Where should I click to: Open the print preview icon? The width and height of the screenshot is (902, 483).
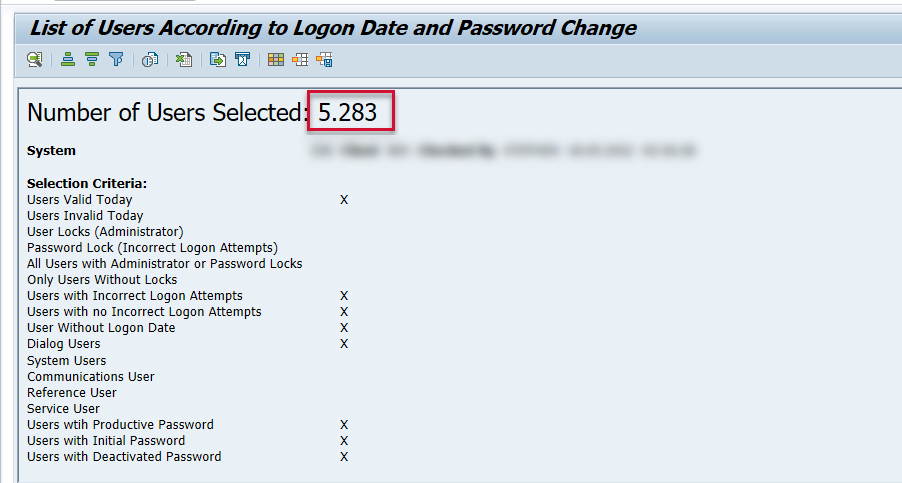[x=150, y=60]
